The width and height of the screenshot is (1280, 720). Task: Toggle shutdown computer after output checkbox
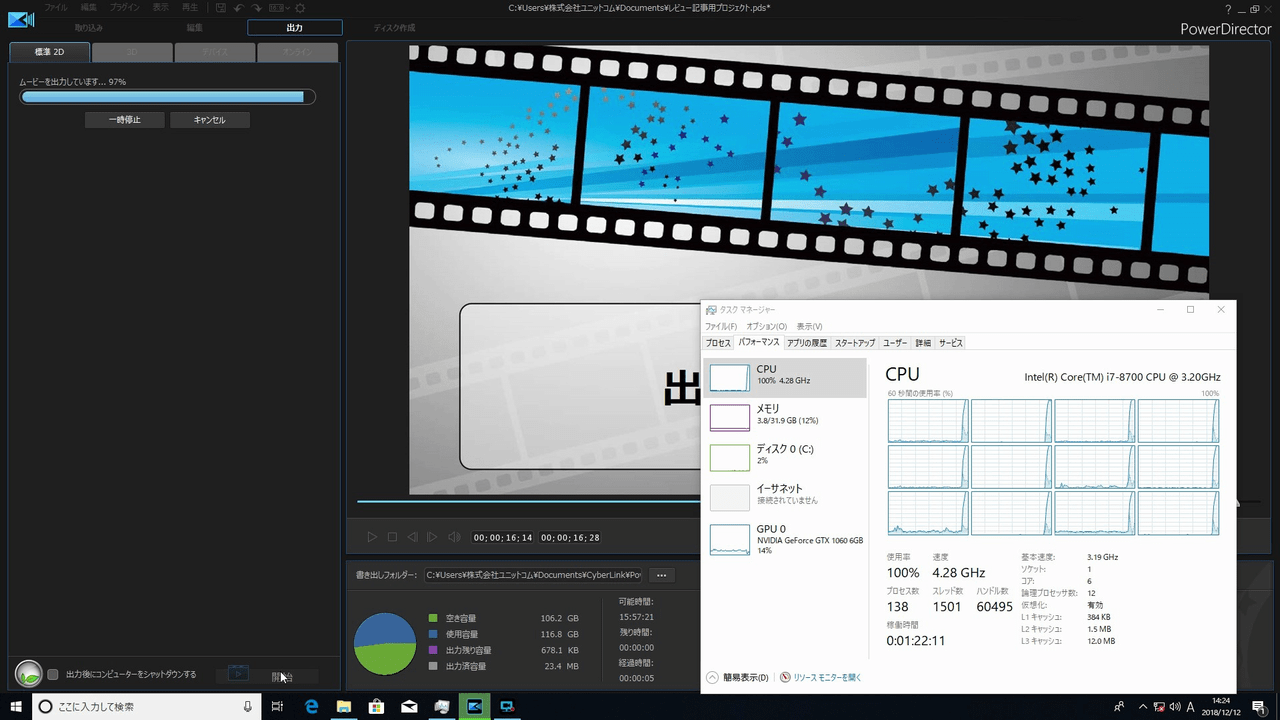click(53, 675)
